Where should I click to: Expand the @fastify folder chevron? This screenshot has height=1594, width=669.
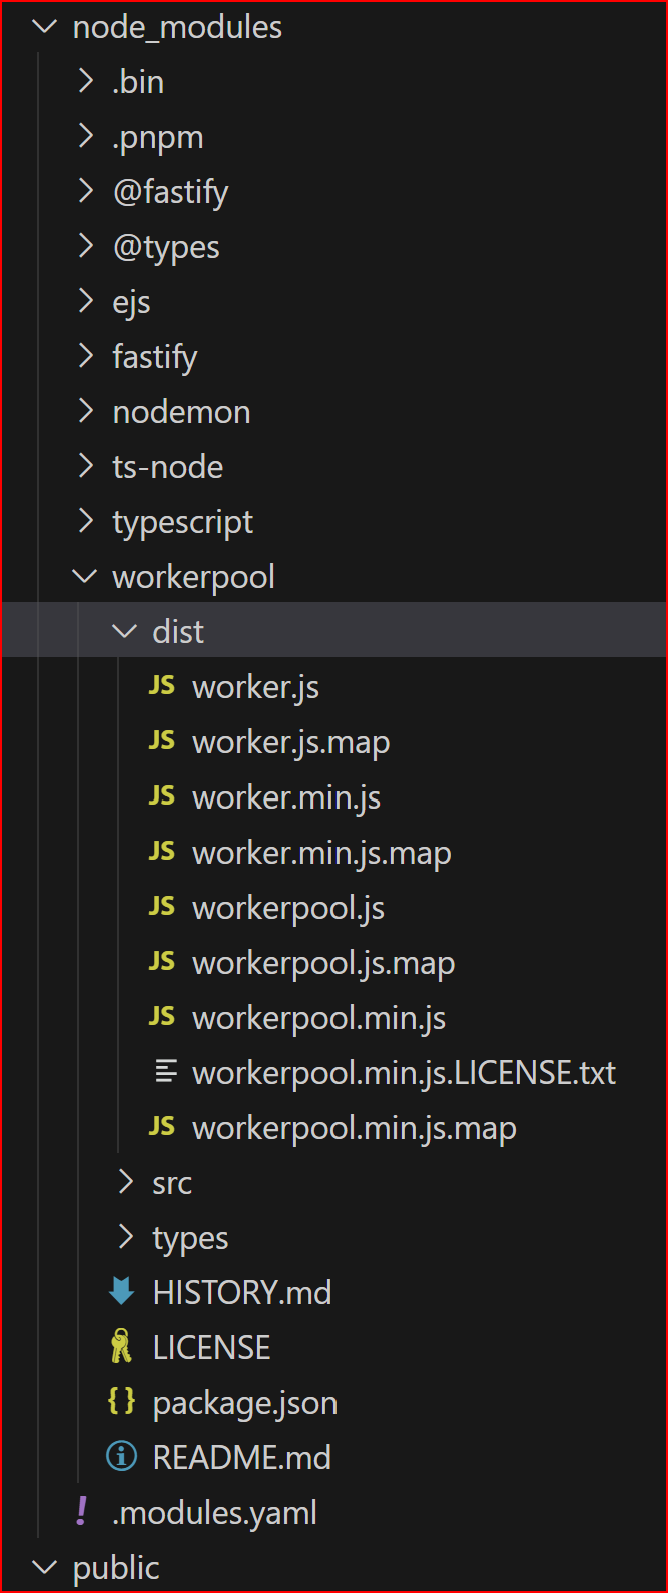point(86,192)
